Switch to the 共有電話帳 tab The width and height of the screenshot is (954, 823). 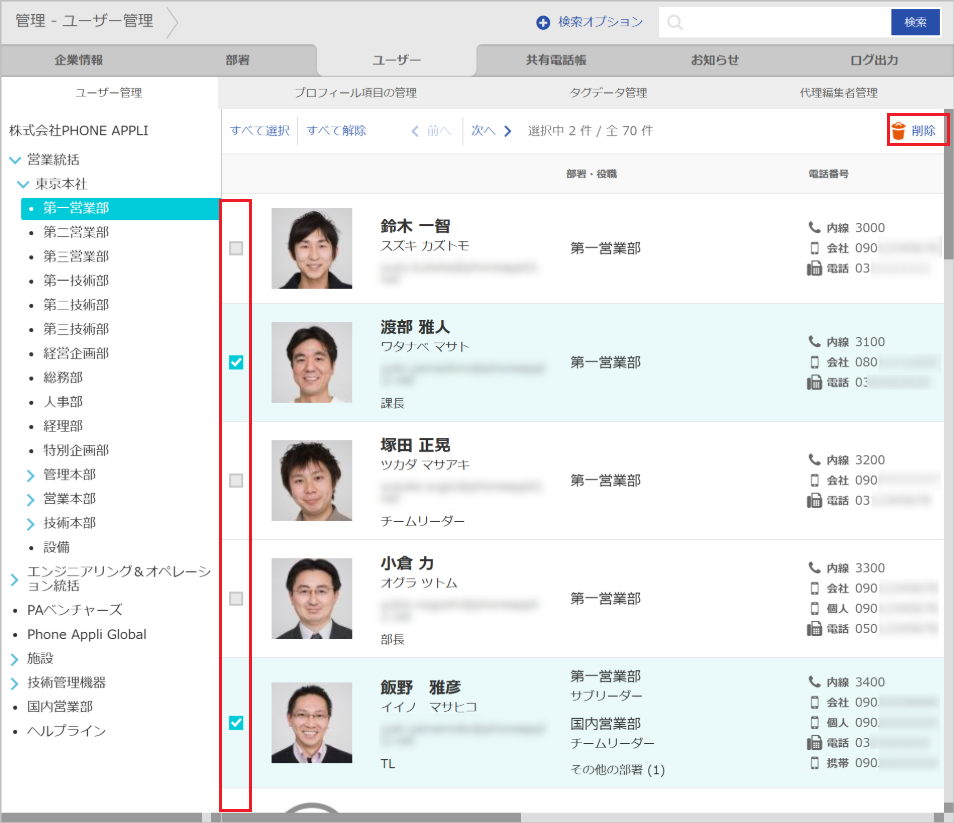click(x=556, y=60)
